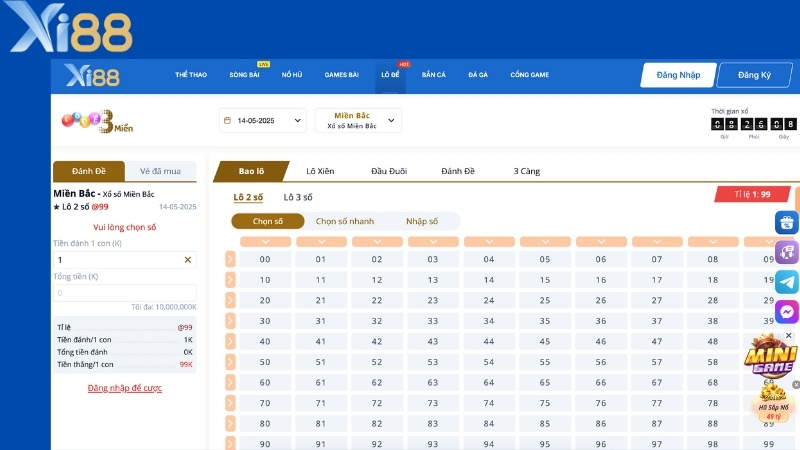
Task: Select entire row starting with 30
Action: (230, 321)
